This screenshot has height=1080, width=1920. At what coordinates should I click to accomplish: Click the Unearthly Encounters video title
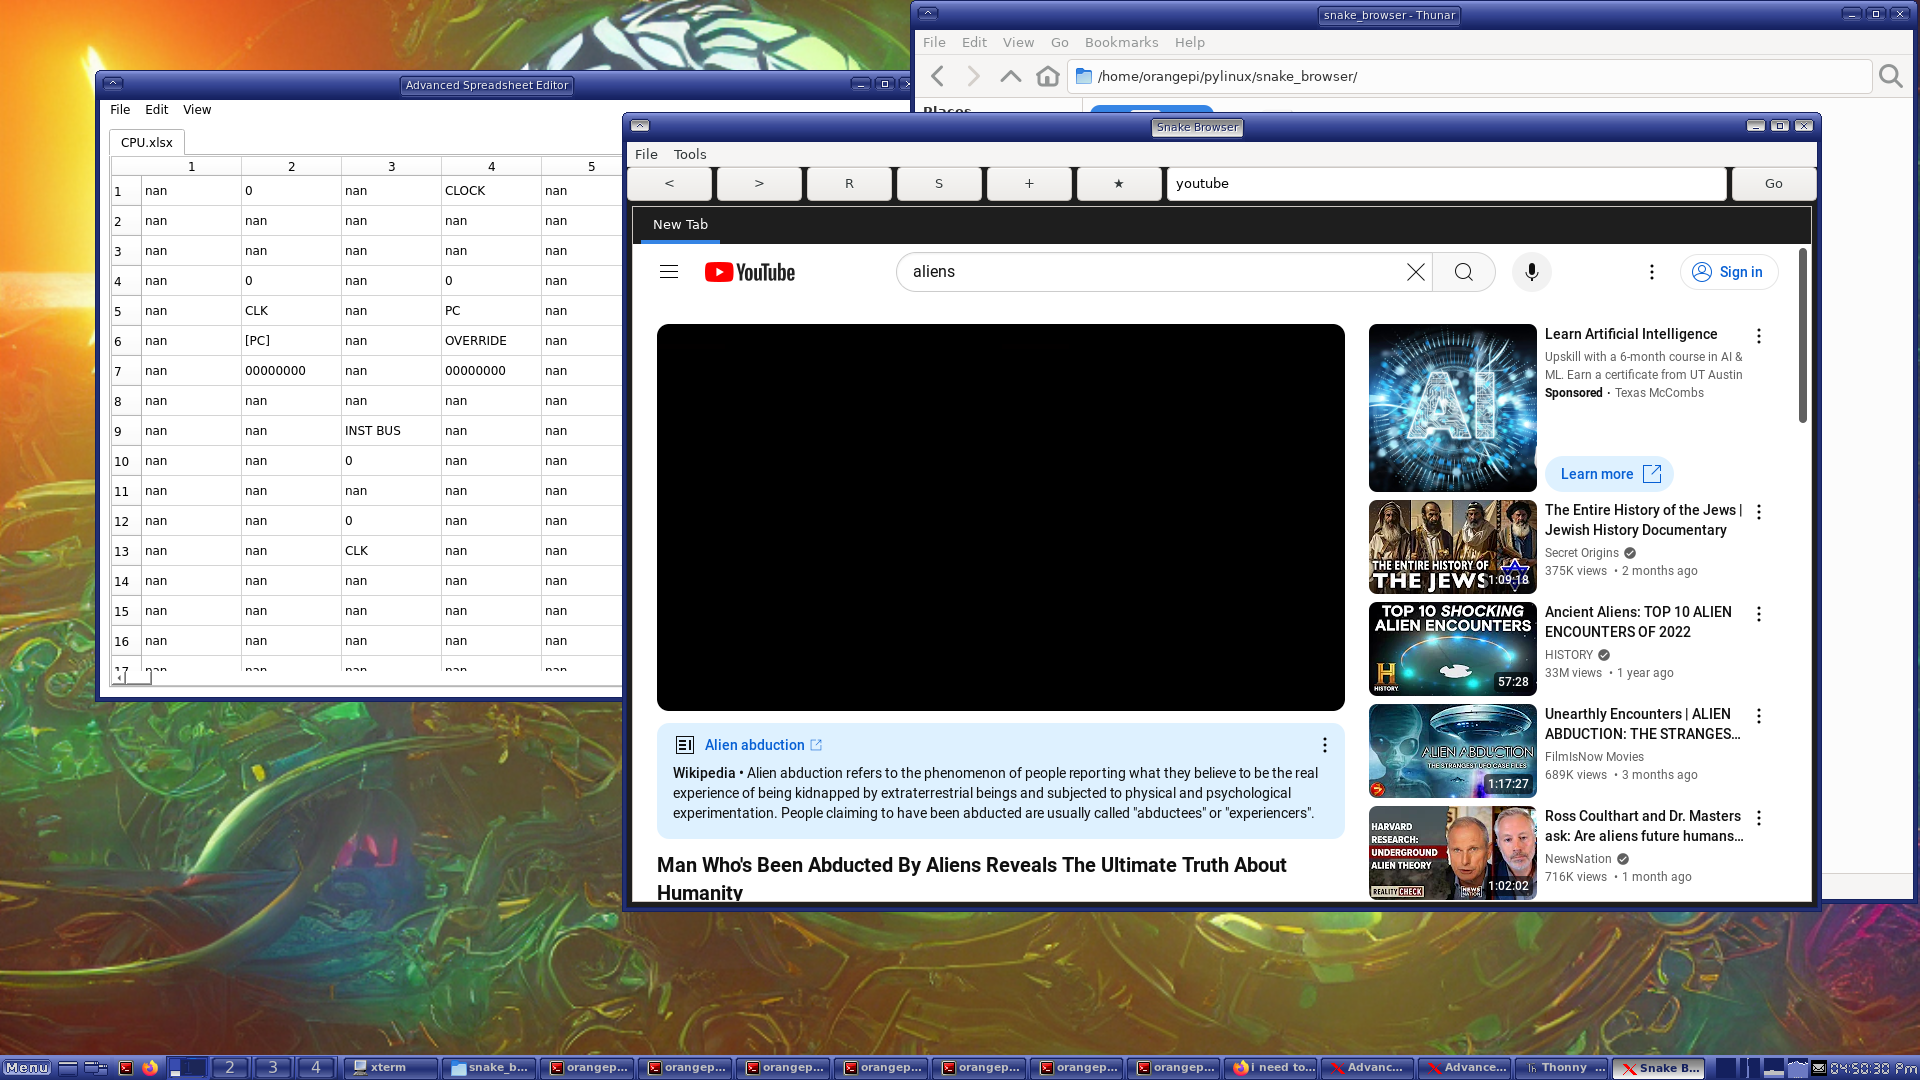pyautogui.click(x=1642, y=724)
